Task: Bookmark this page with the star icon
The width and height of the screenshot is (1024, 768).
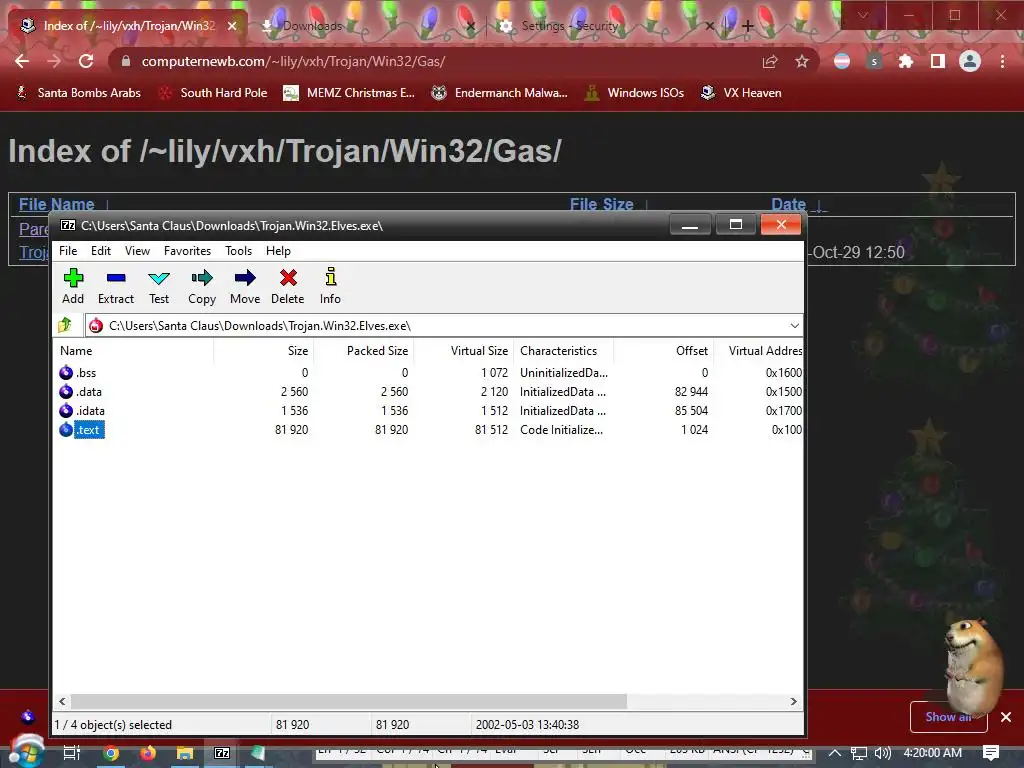Action: click(802, 61)
